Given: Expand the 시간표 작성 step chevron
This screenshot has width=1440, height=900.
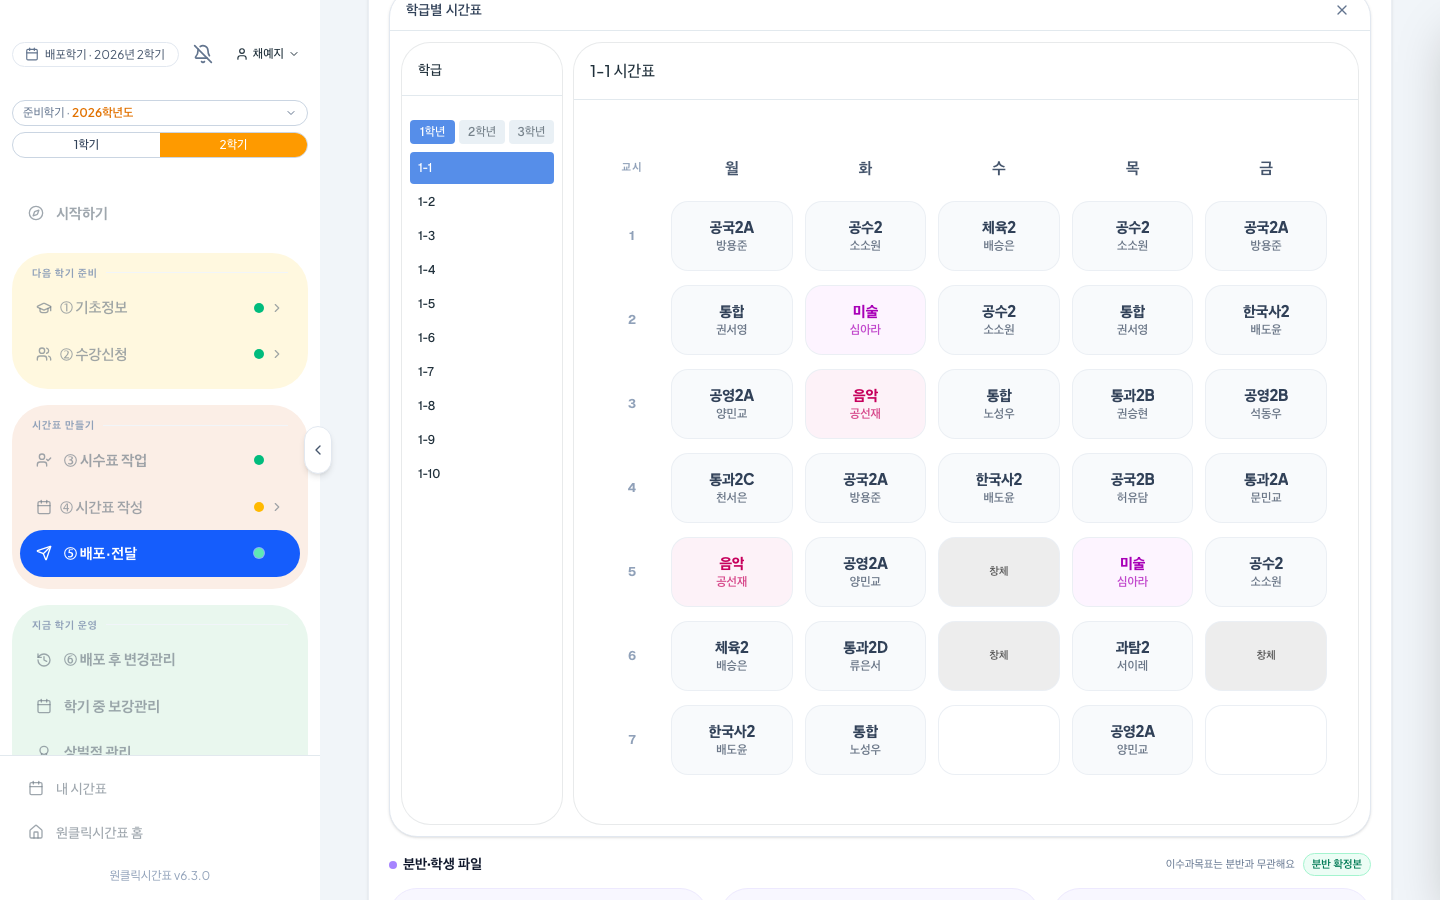Looking at the screenshot, I should point(277,507).
